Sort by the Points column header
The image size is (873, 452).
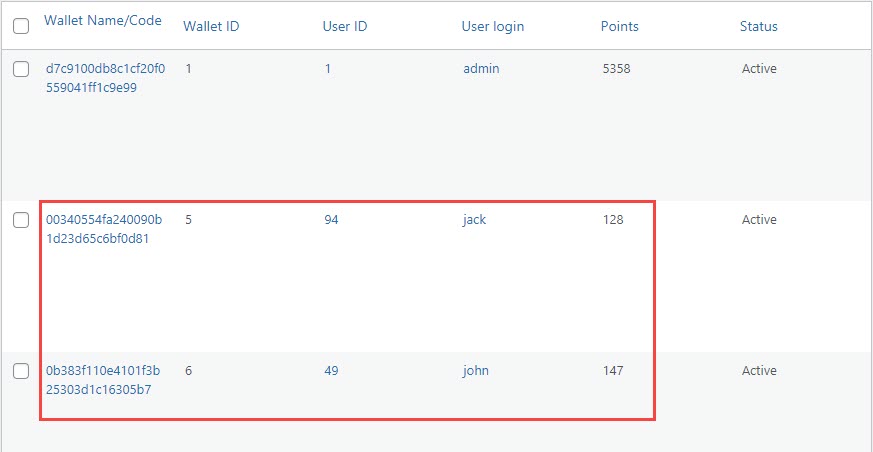pyautogui.click(x=620, y=26)
